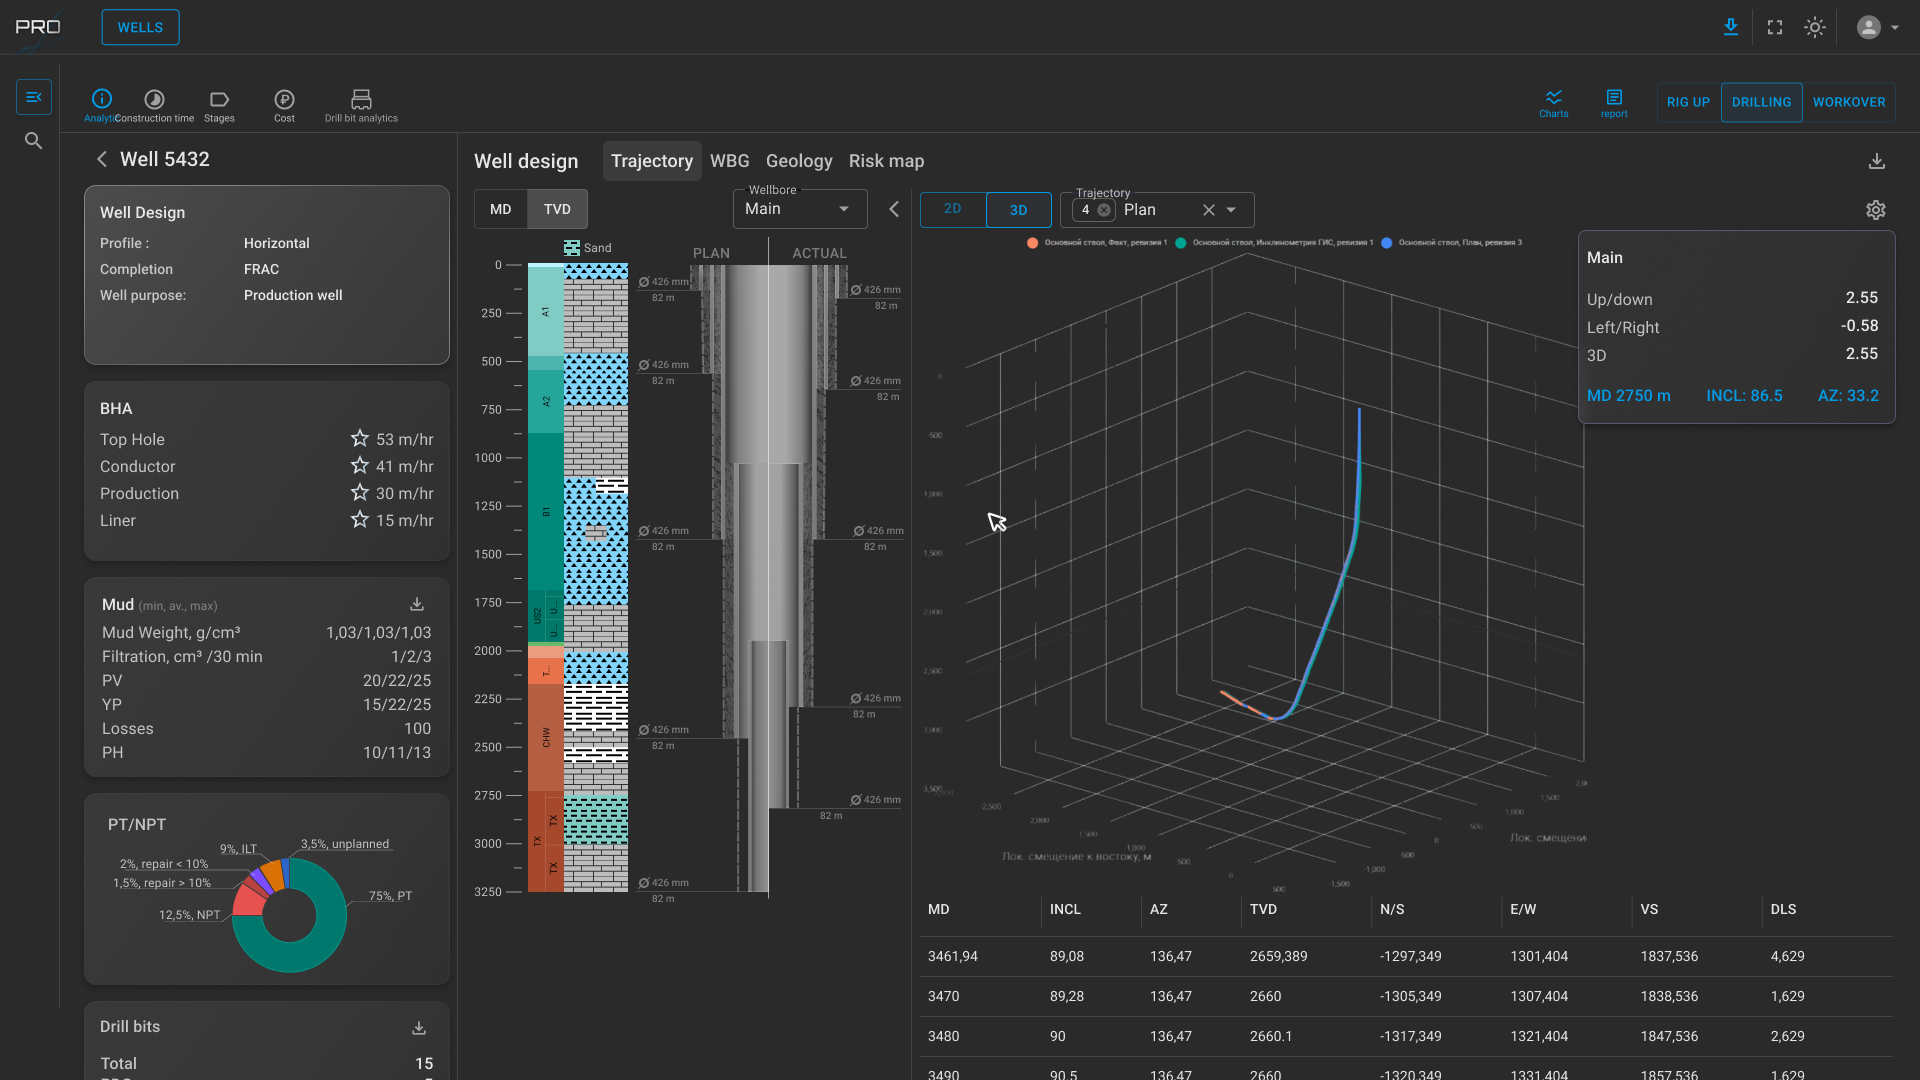Click the WELLS button
Screen dimensions: 1920x1080
[x=140, y=27]
